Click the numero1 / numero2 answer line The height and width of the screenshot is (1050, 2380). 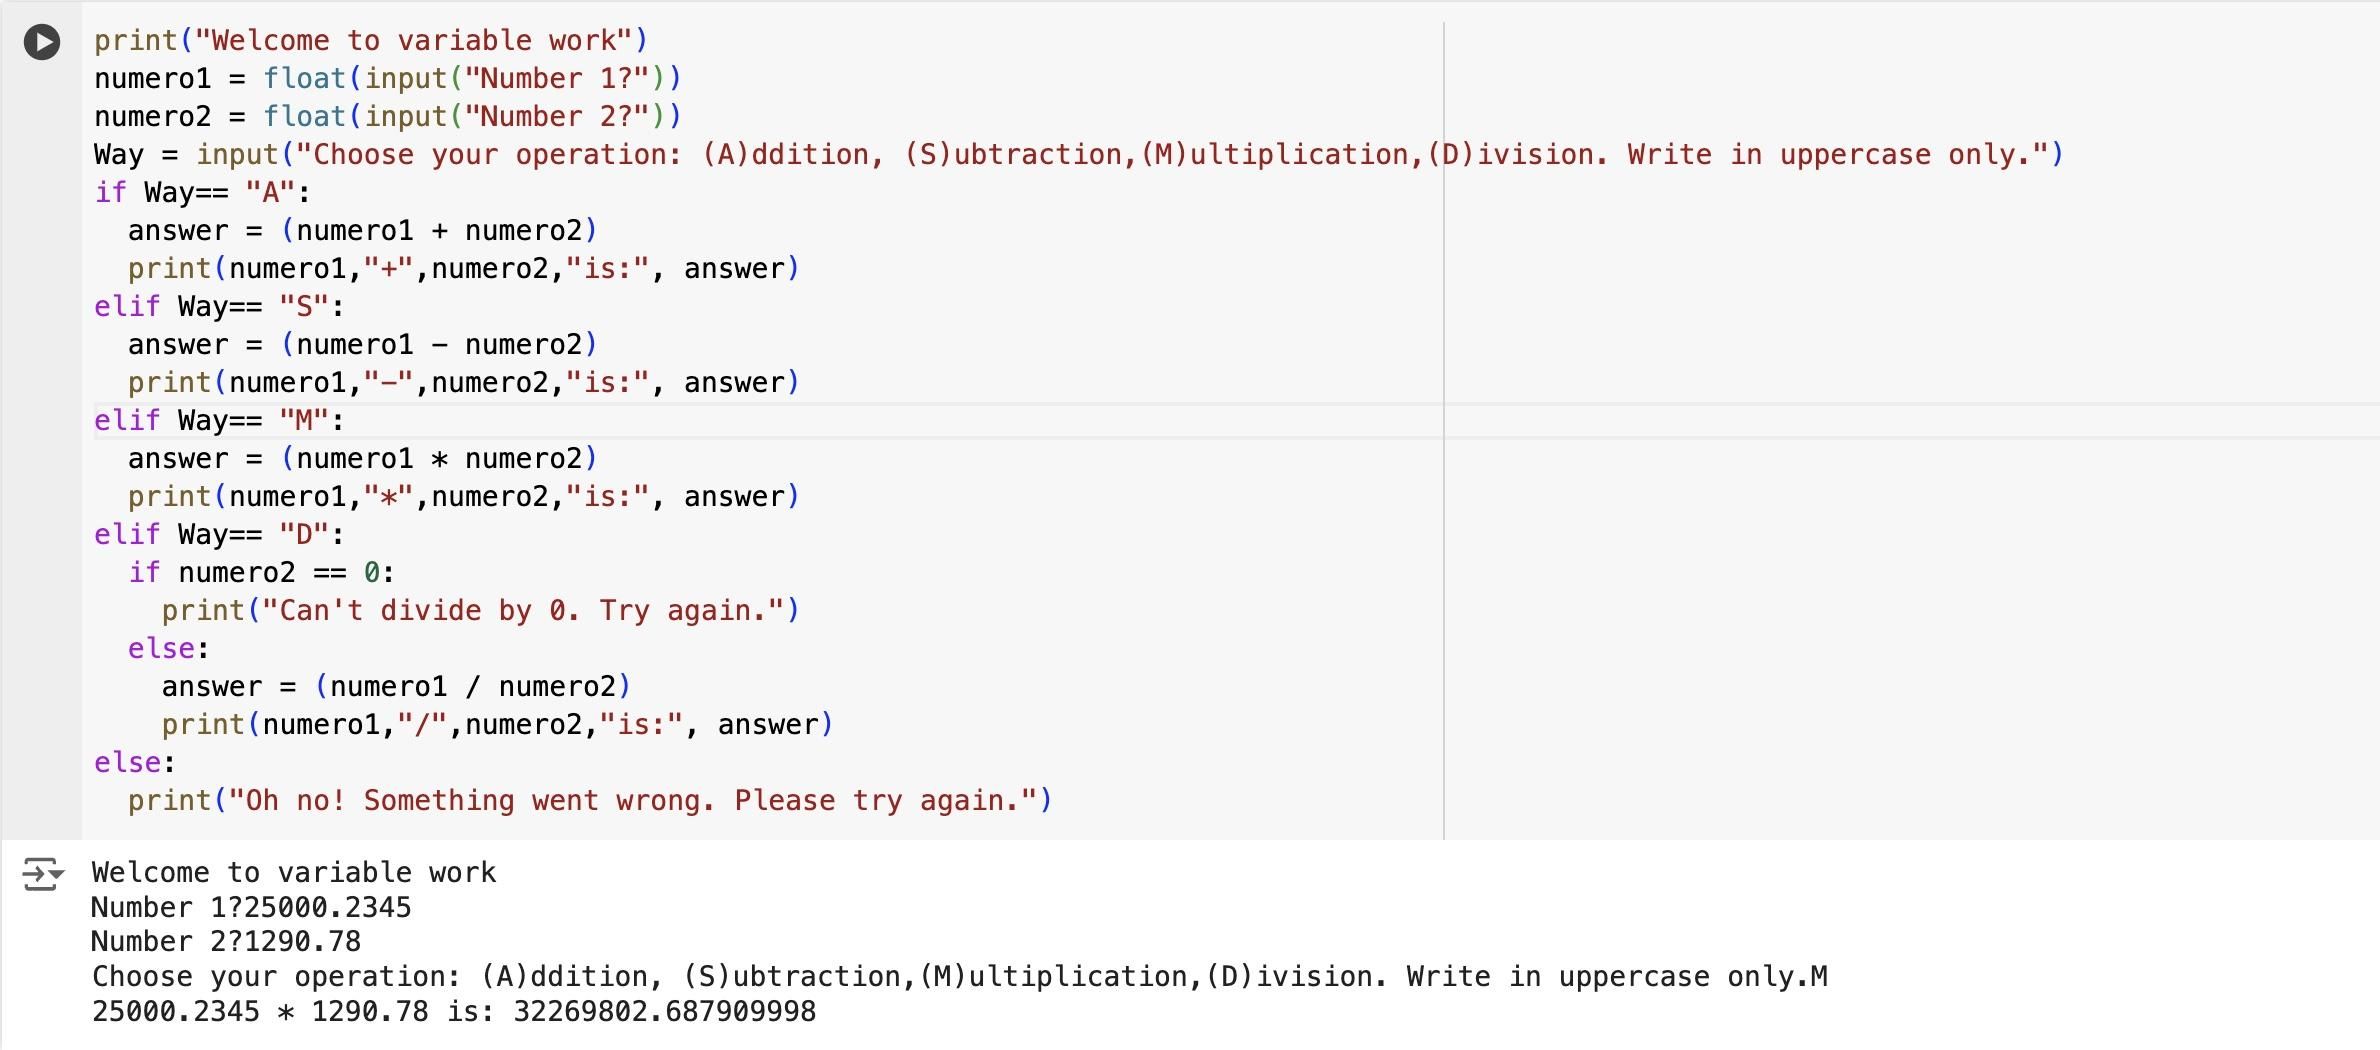(396, 687)
